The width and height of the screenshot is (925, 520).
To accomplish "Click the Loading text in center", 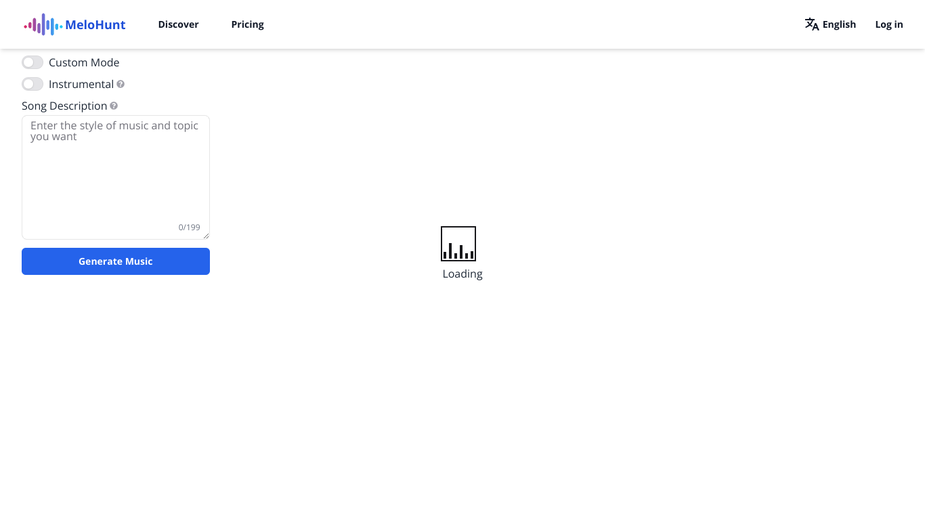I will pos(462,274).
